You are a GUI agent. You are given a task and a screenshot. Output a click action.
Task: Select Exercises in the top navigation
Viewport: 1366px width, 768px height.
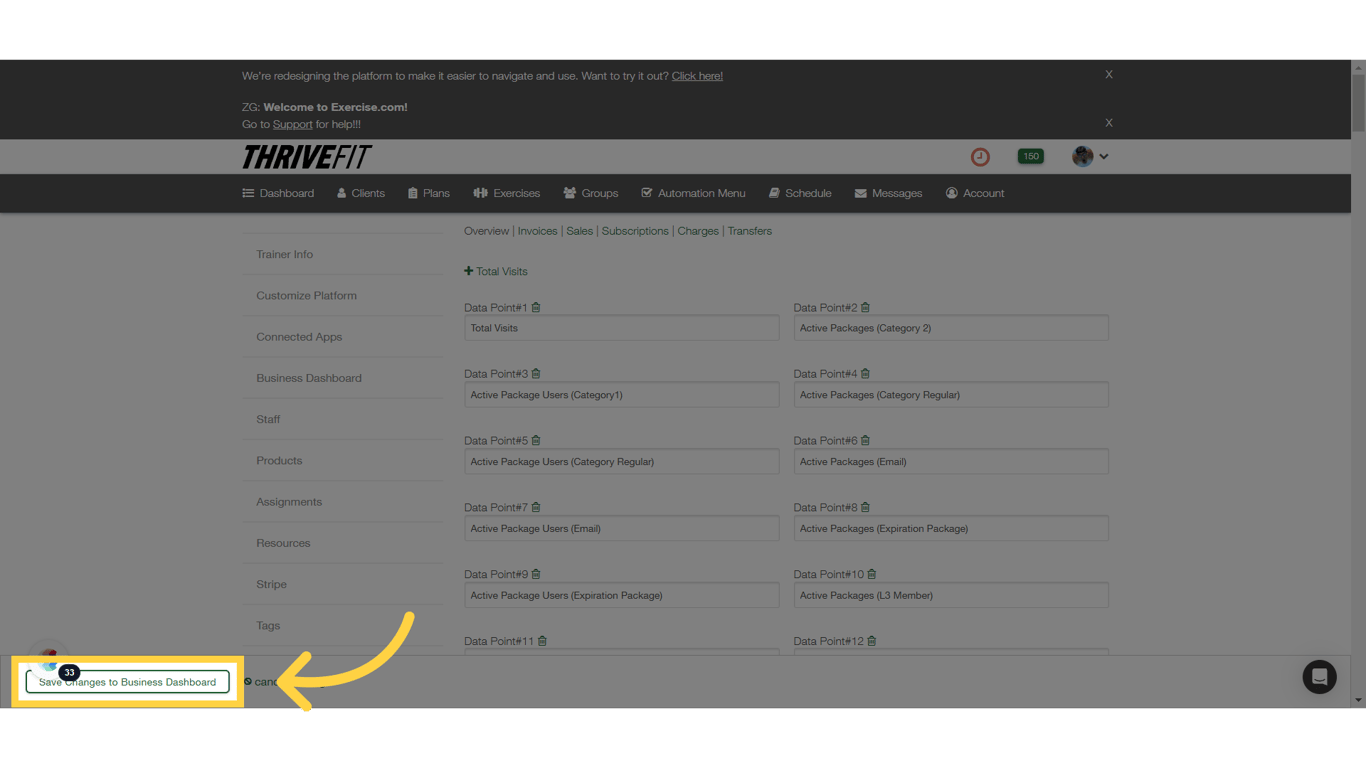[506, 193]
